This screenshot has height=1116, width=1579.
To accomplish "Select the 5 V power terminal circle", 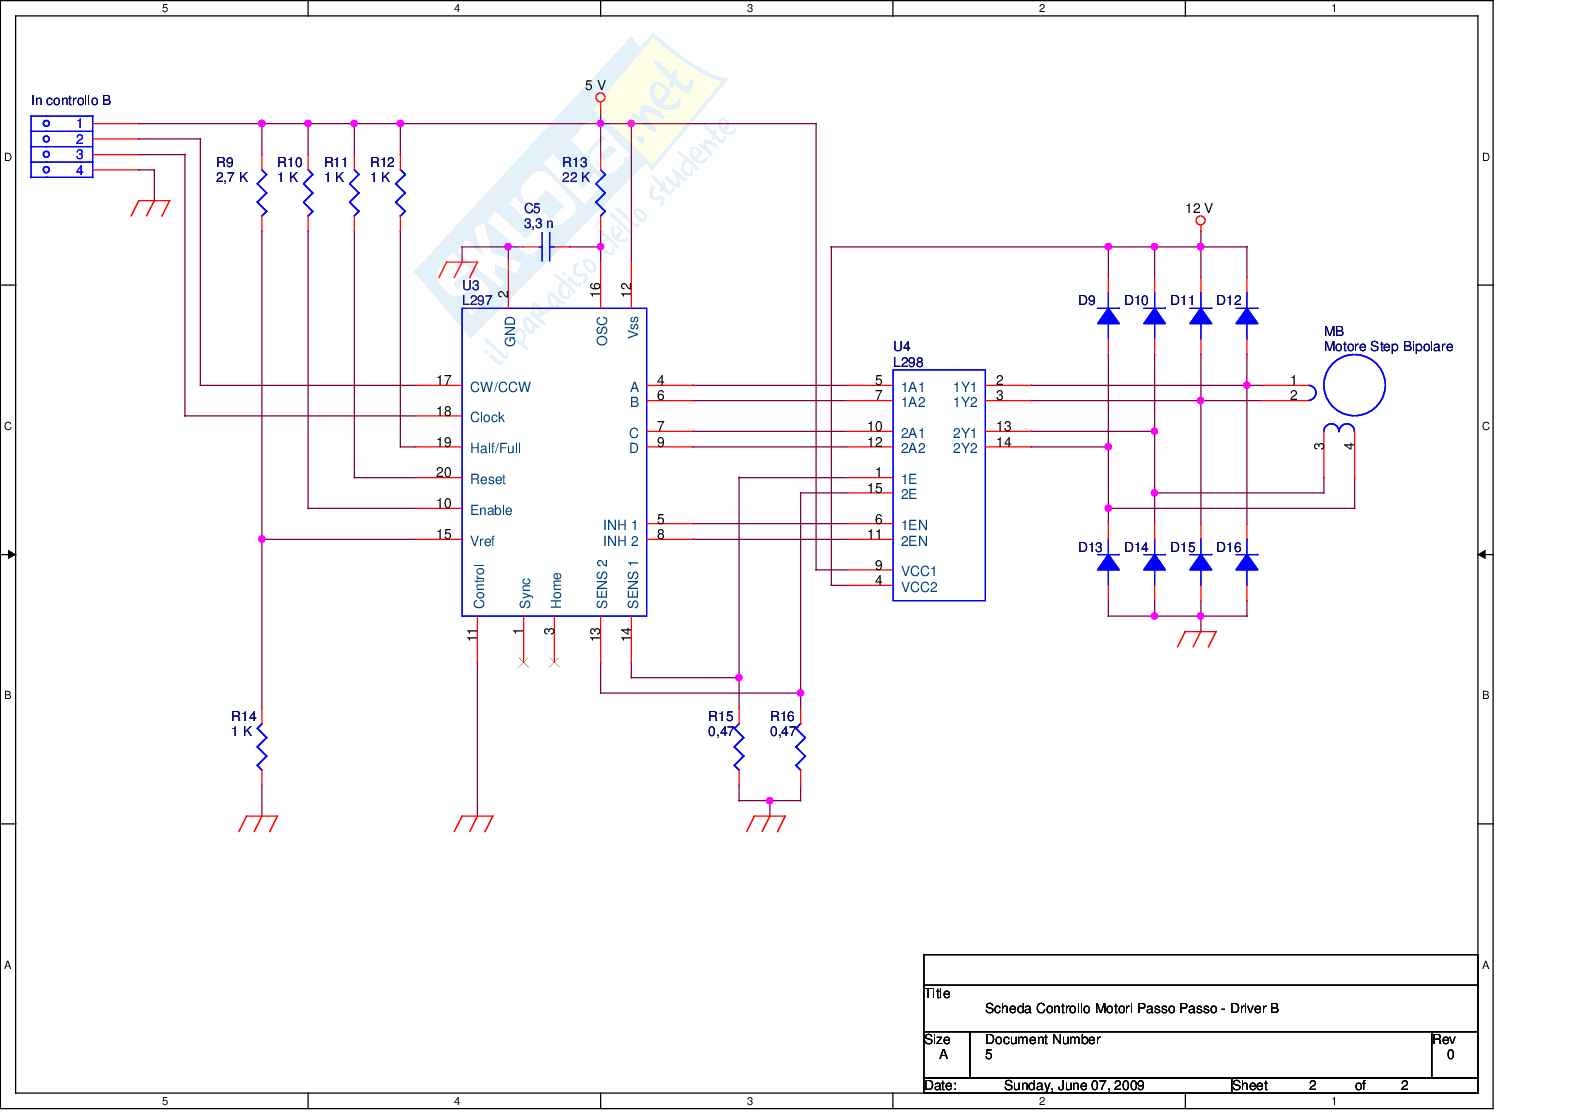I will click(601, 98).
